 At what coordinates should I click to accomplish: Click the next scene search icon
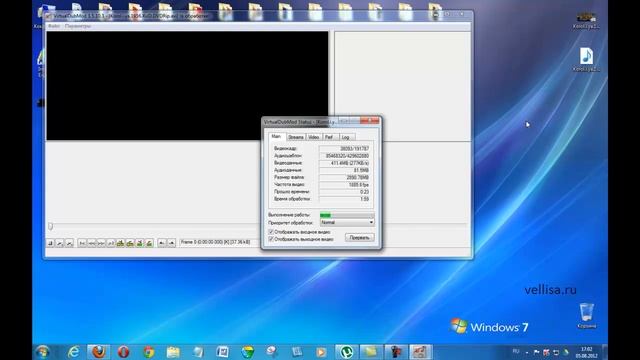coord(149,243)
